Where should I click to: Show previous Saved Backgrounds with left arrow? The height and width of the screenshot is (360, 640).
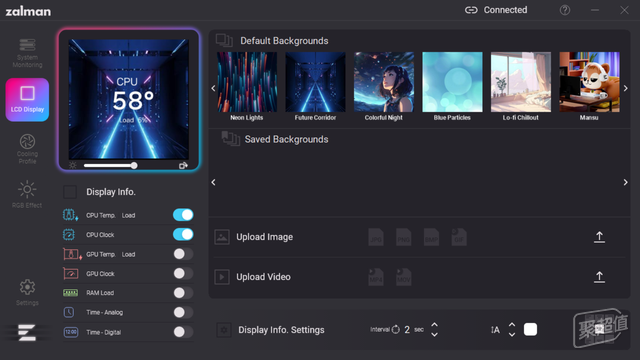point(213,182)
